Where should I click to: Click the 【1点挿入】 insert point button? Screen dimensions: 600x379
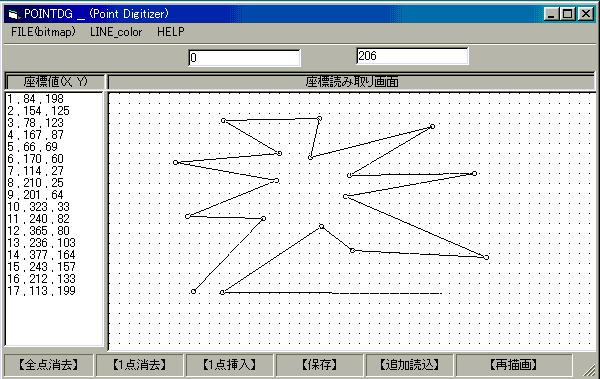230,365
